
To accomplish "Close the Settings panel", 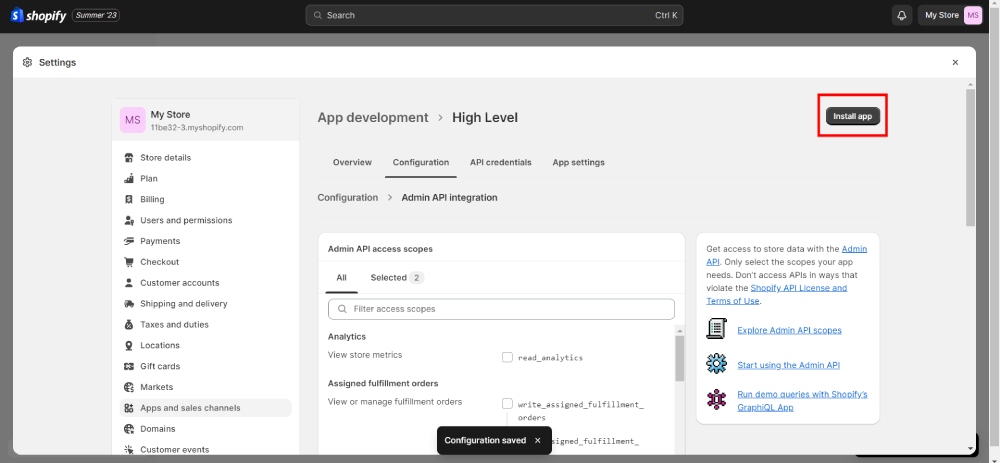I will tap(955, 62).
